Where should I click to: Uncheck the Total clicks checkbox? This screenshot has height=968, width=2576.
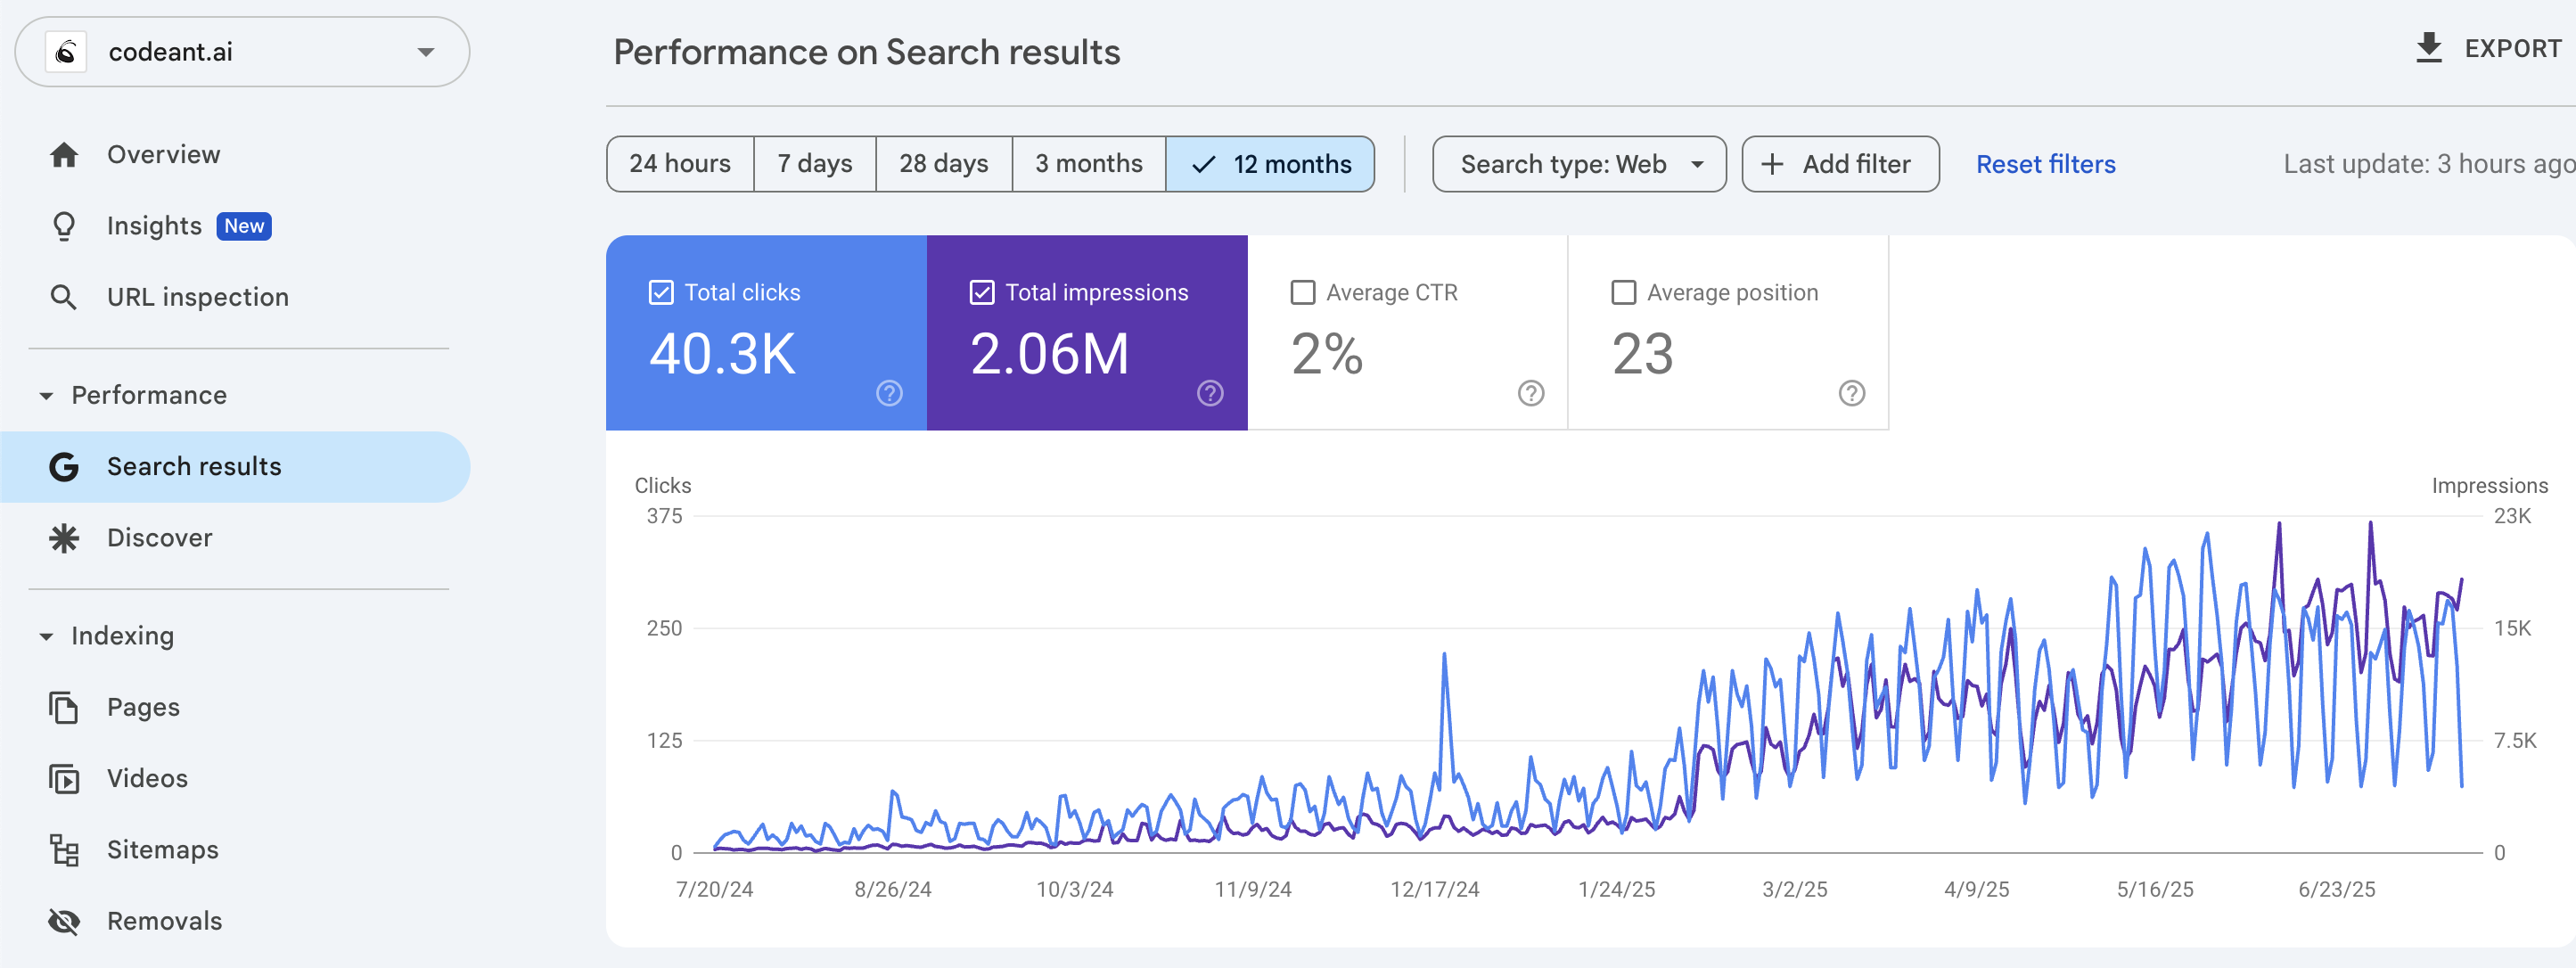[661, 292]
